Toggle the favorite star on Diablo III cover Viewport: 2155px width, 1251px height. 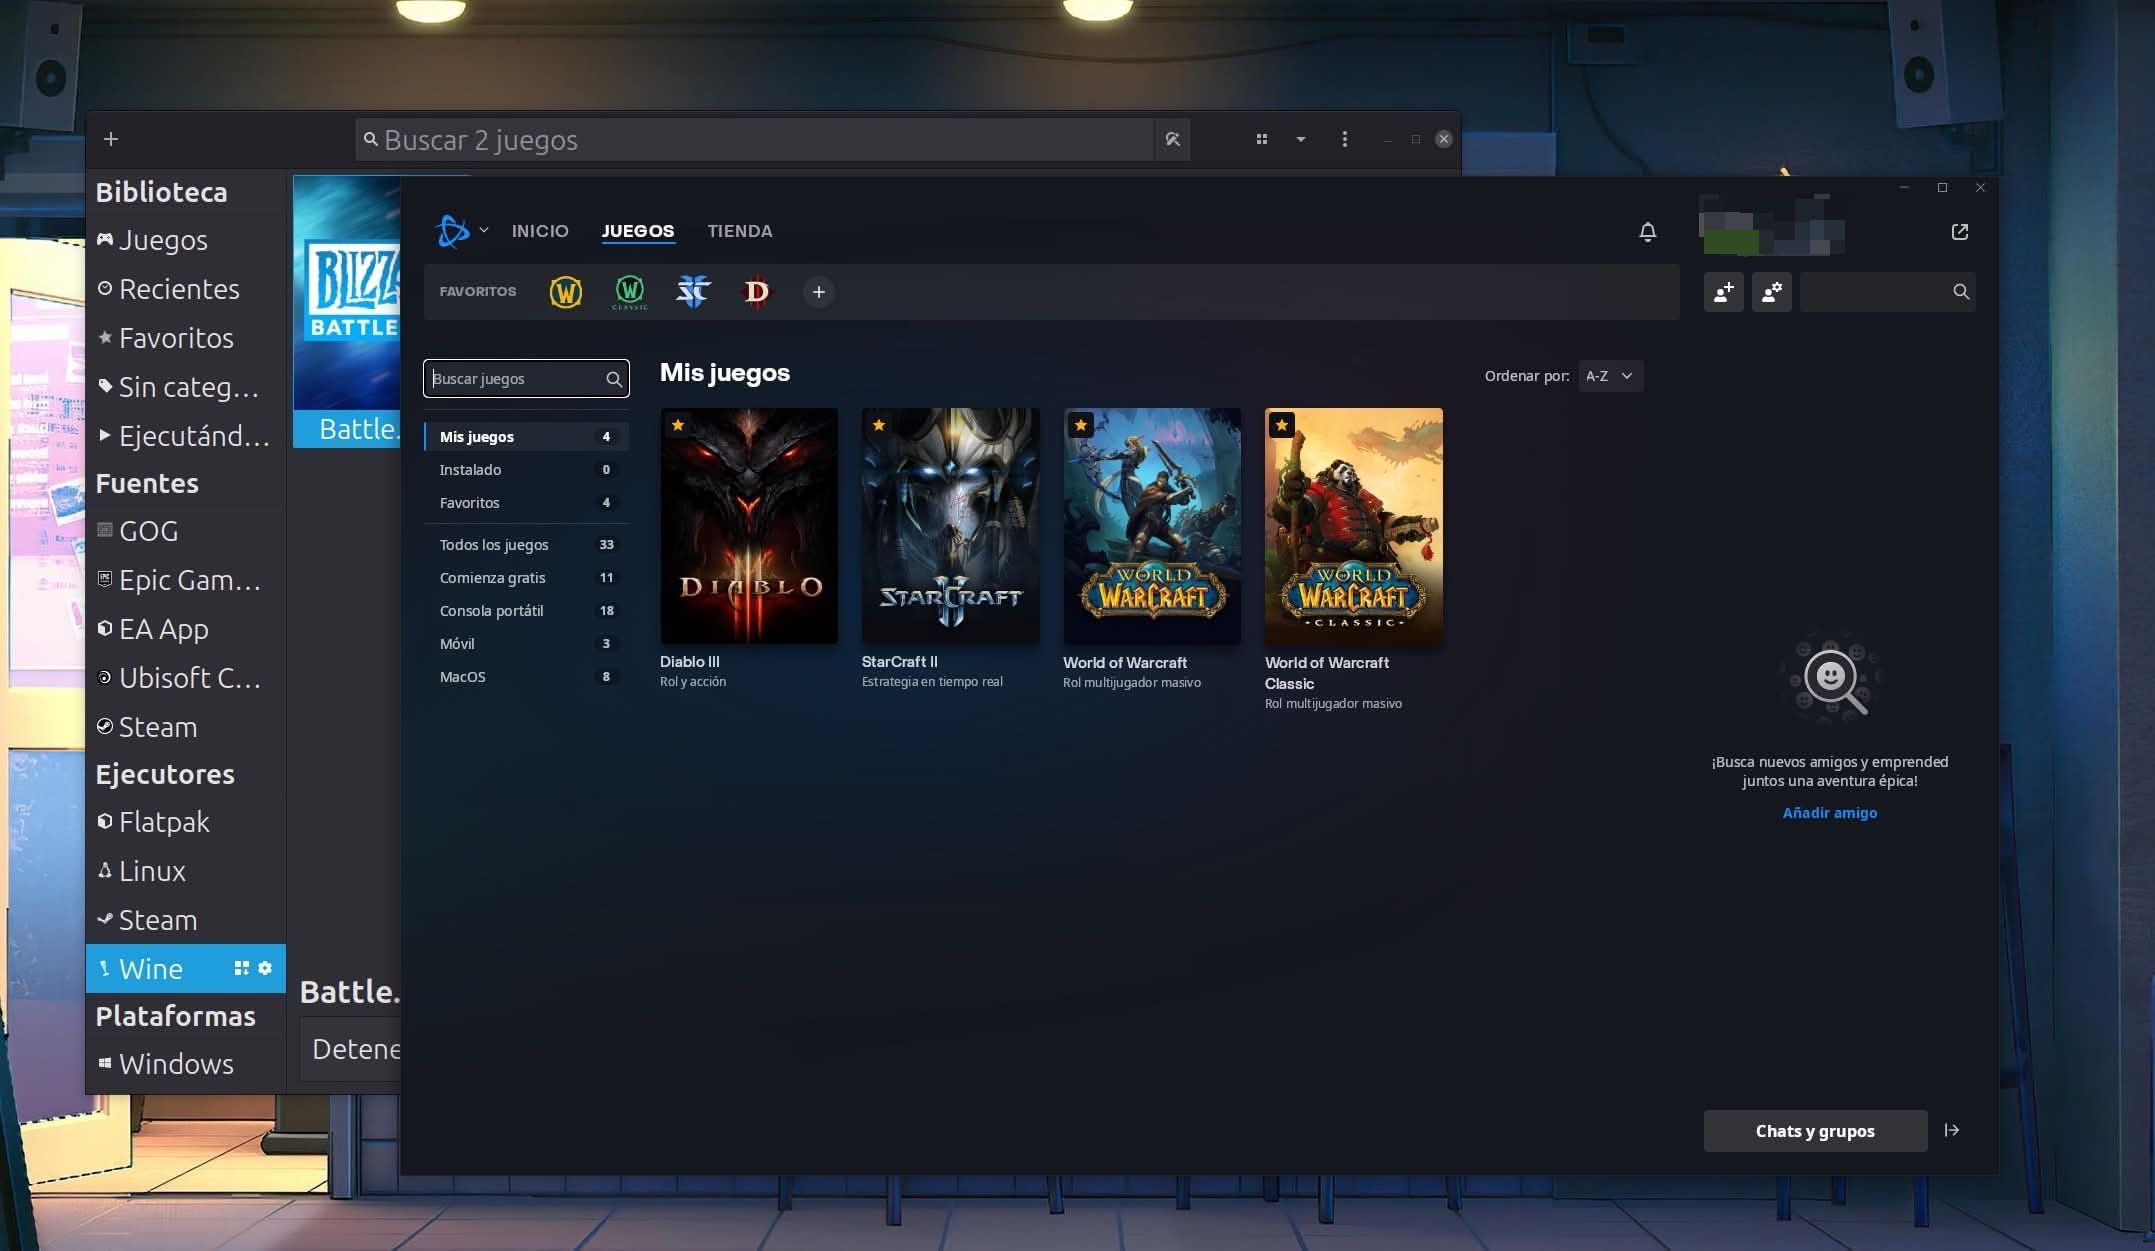coord(678,425)
